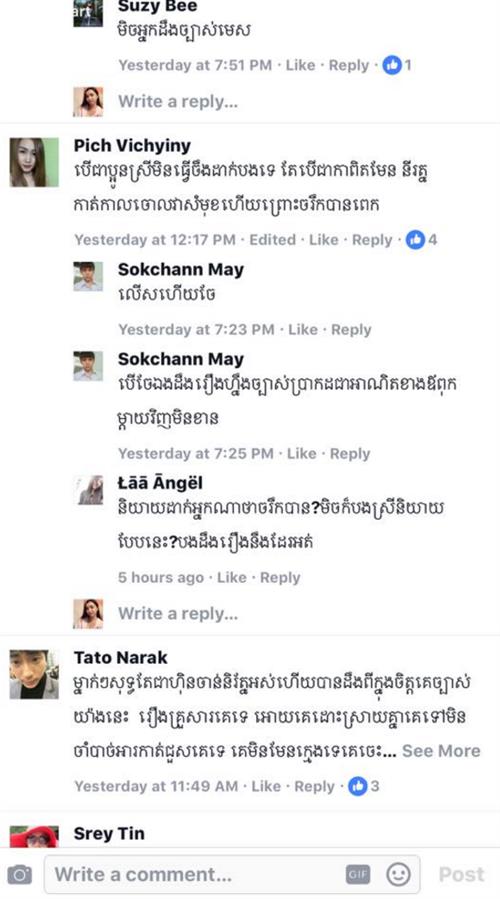This screenshot has width=500, height=899.
Task: Like Pich Vichyiny's comment
Action: [x=323, y=240]
